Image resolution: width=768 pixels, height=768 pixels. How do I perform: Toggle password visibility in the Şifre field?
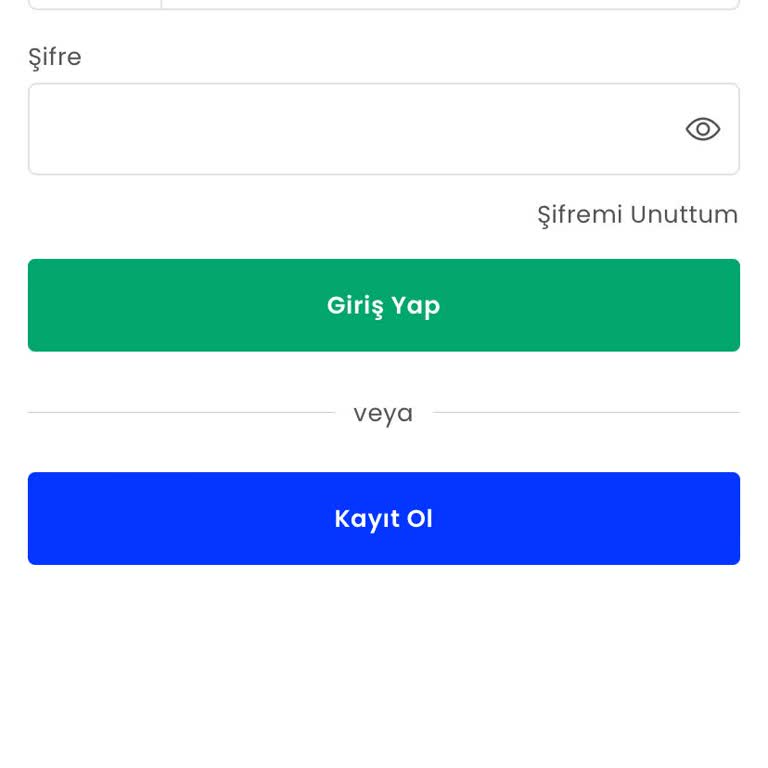tap(702, 129)
